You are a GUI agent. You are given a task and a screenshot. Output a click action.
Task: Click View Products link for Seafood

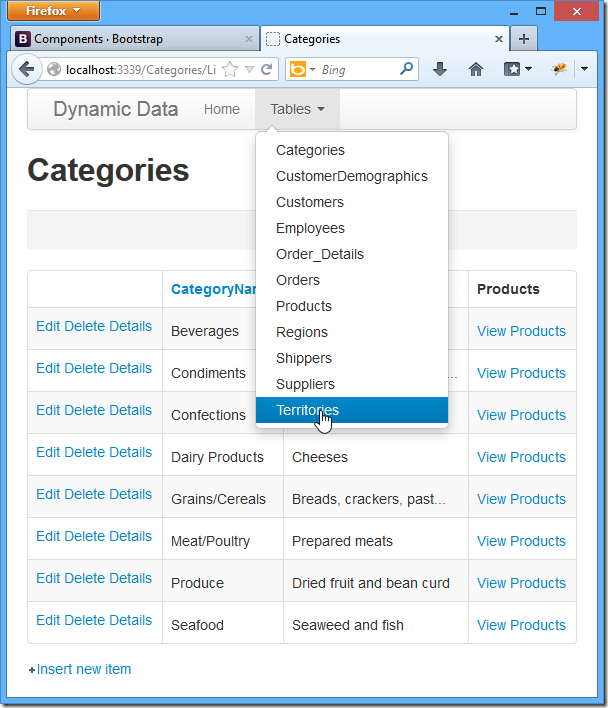pos(521,625)
